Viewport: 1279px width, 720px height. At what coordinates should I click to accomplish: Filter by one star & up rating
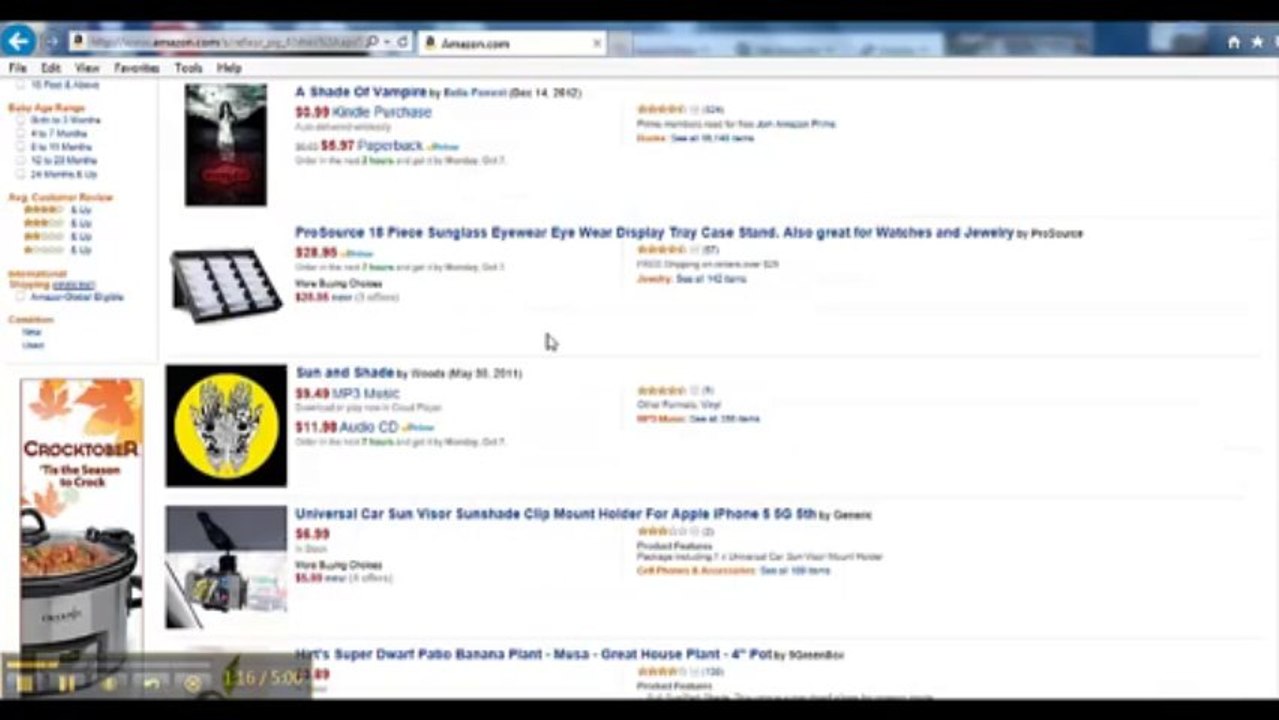point(57,249)
